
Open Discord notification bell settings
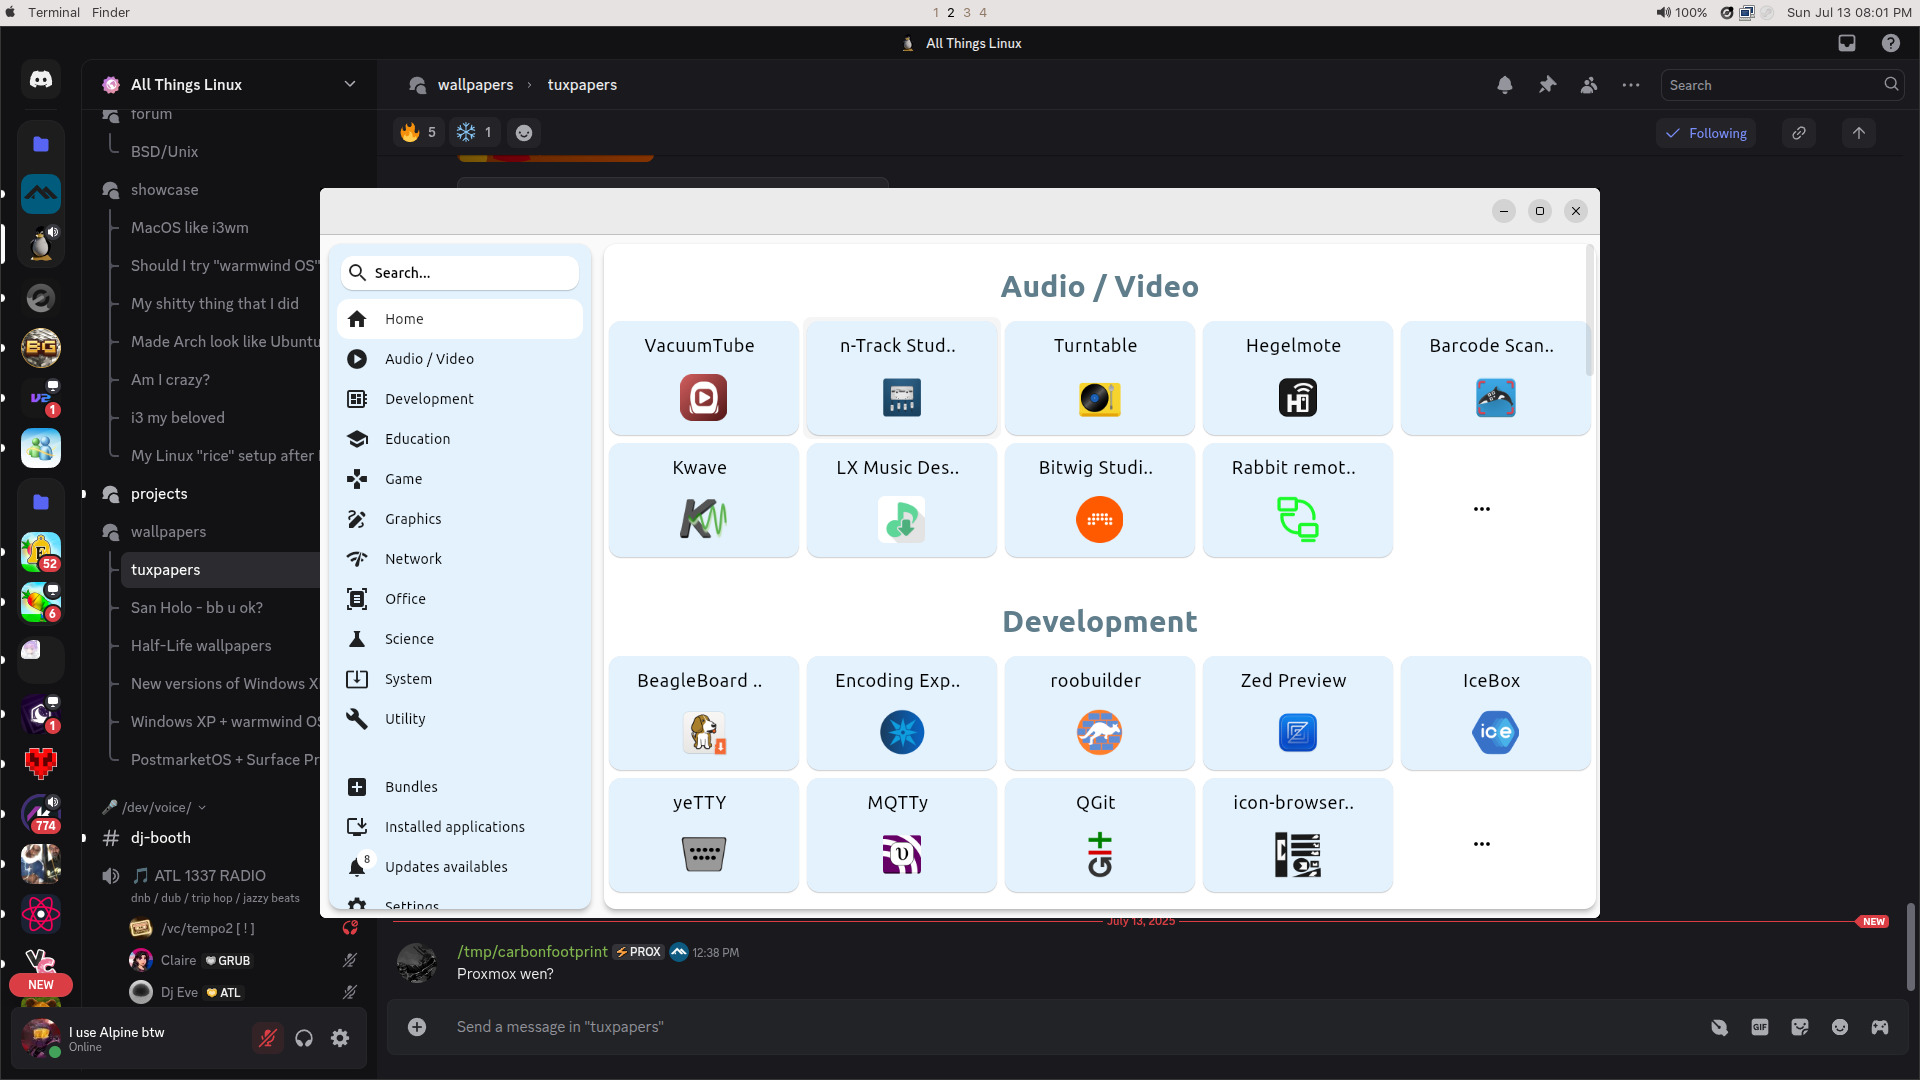[1504, 85]
